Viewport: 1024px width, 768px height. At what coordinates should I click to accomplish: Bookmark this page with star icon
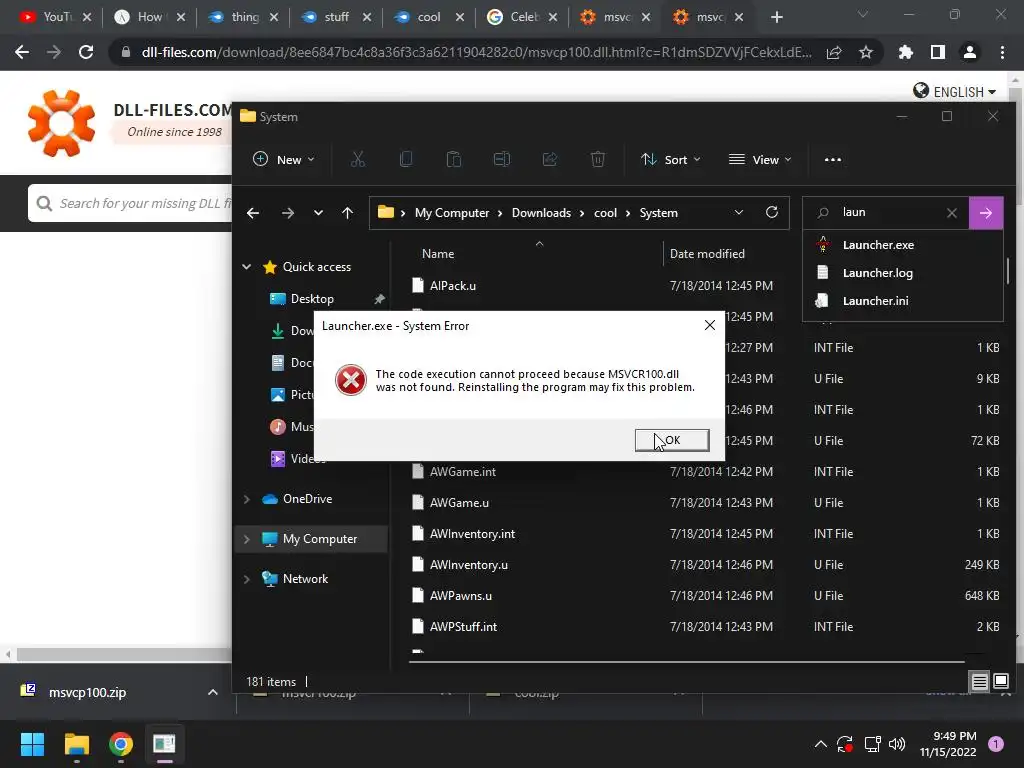pyautogui.click(x=866, y=52)
